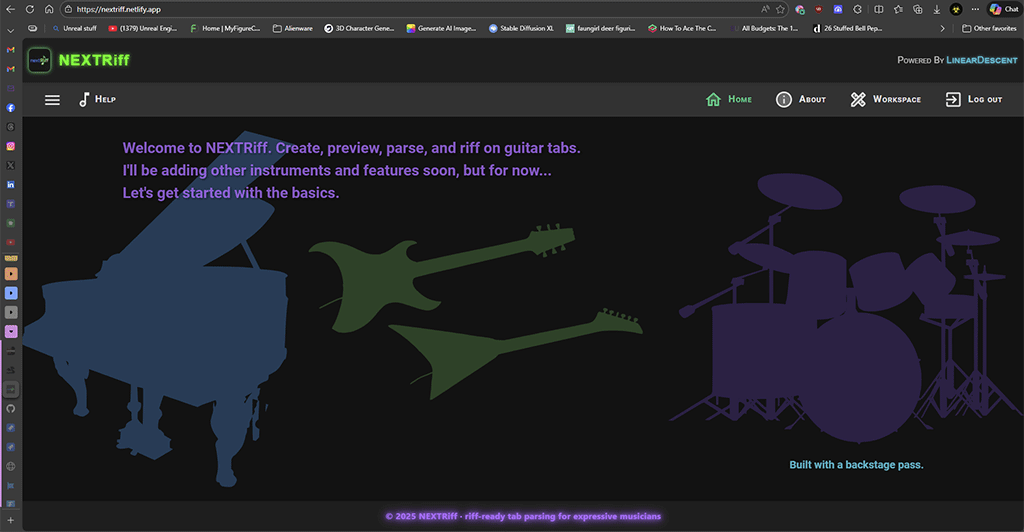Open LinkedIn in the browser sidebar

click(11, 185)
